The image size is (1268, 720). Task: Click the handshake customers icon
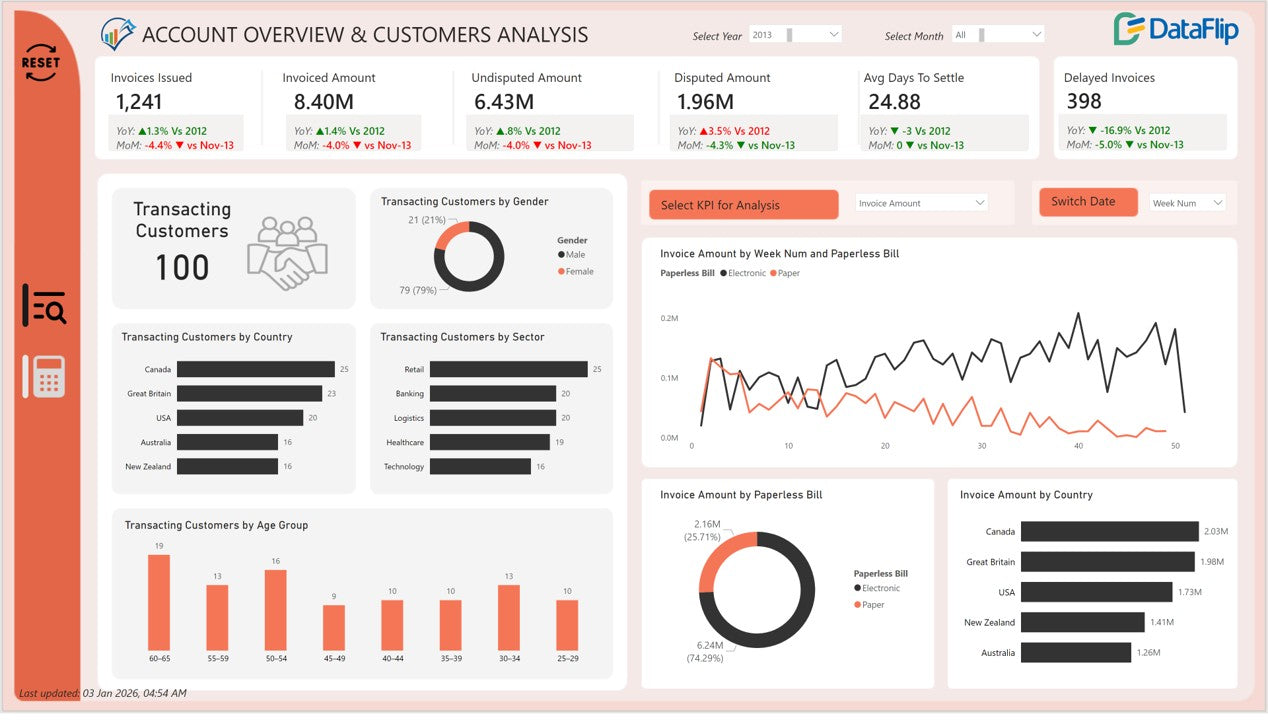tap(287, 253)
